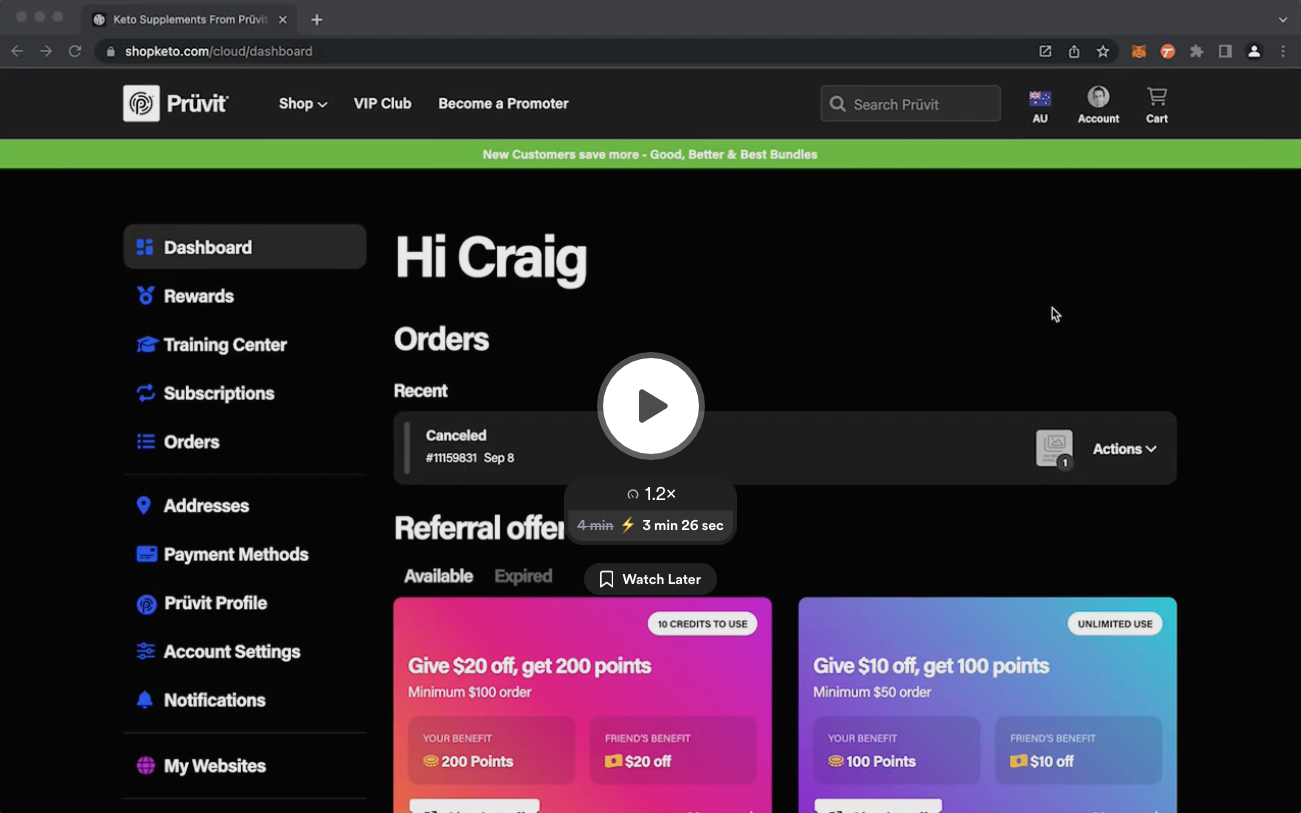
Task: Click the Dashboard sidebar icon
Action: point(145,247)
